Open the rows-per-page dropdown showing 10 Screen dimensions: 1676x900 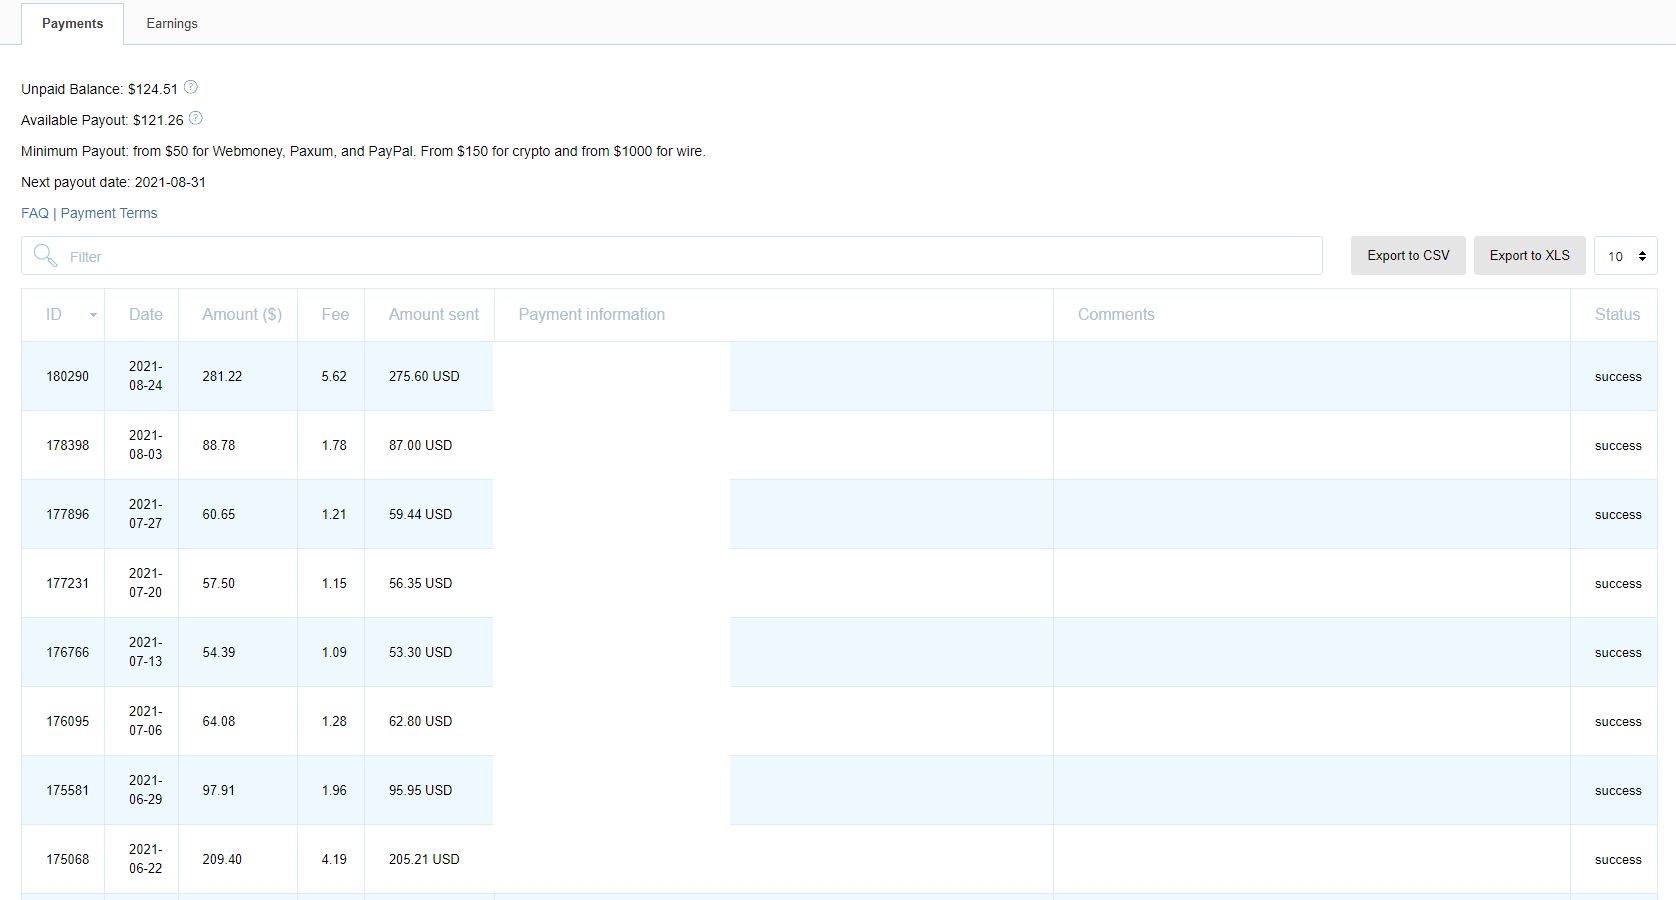(1625, 256)
